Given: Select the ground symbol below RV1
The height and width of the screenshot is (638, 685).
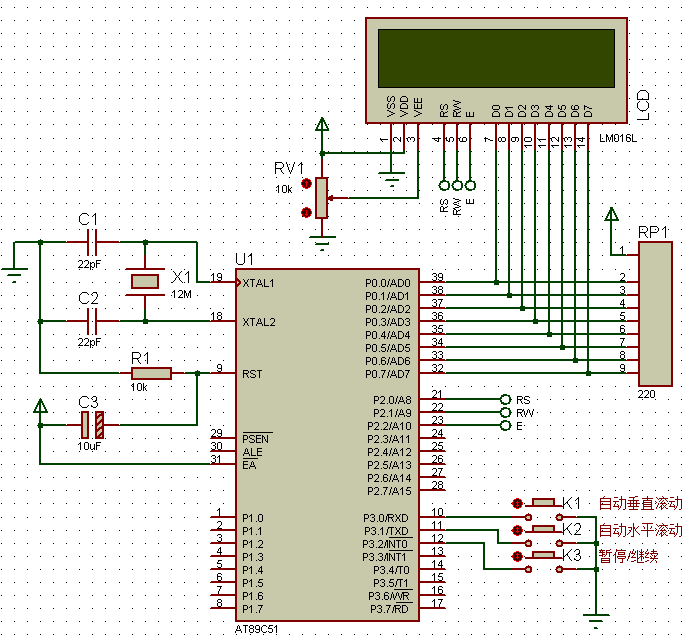Looking at the screenshot, I should click(x=322, y=243).
